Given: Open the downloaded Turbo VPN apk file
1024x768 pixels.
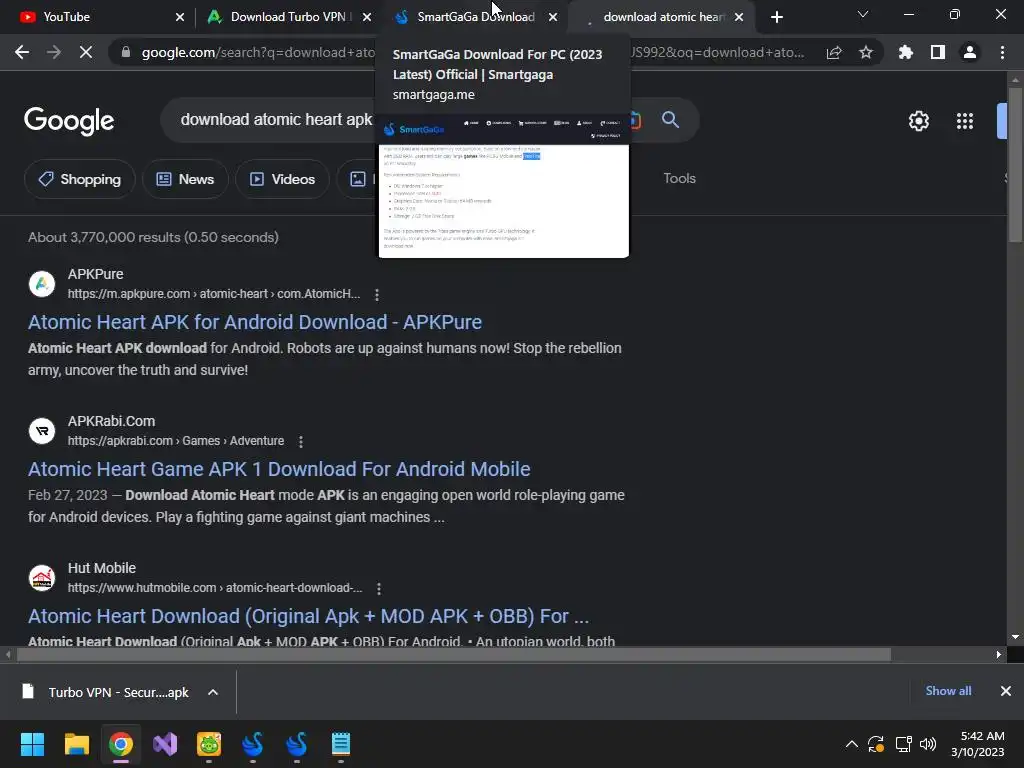Looking at the screenshot, I should [106, 692].
